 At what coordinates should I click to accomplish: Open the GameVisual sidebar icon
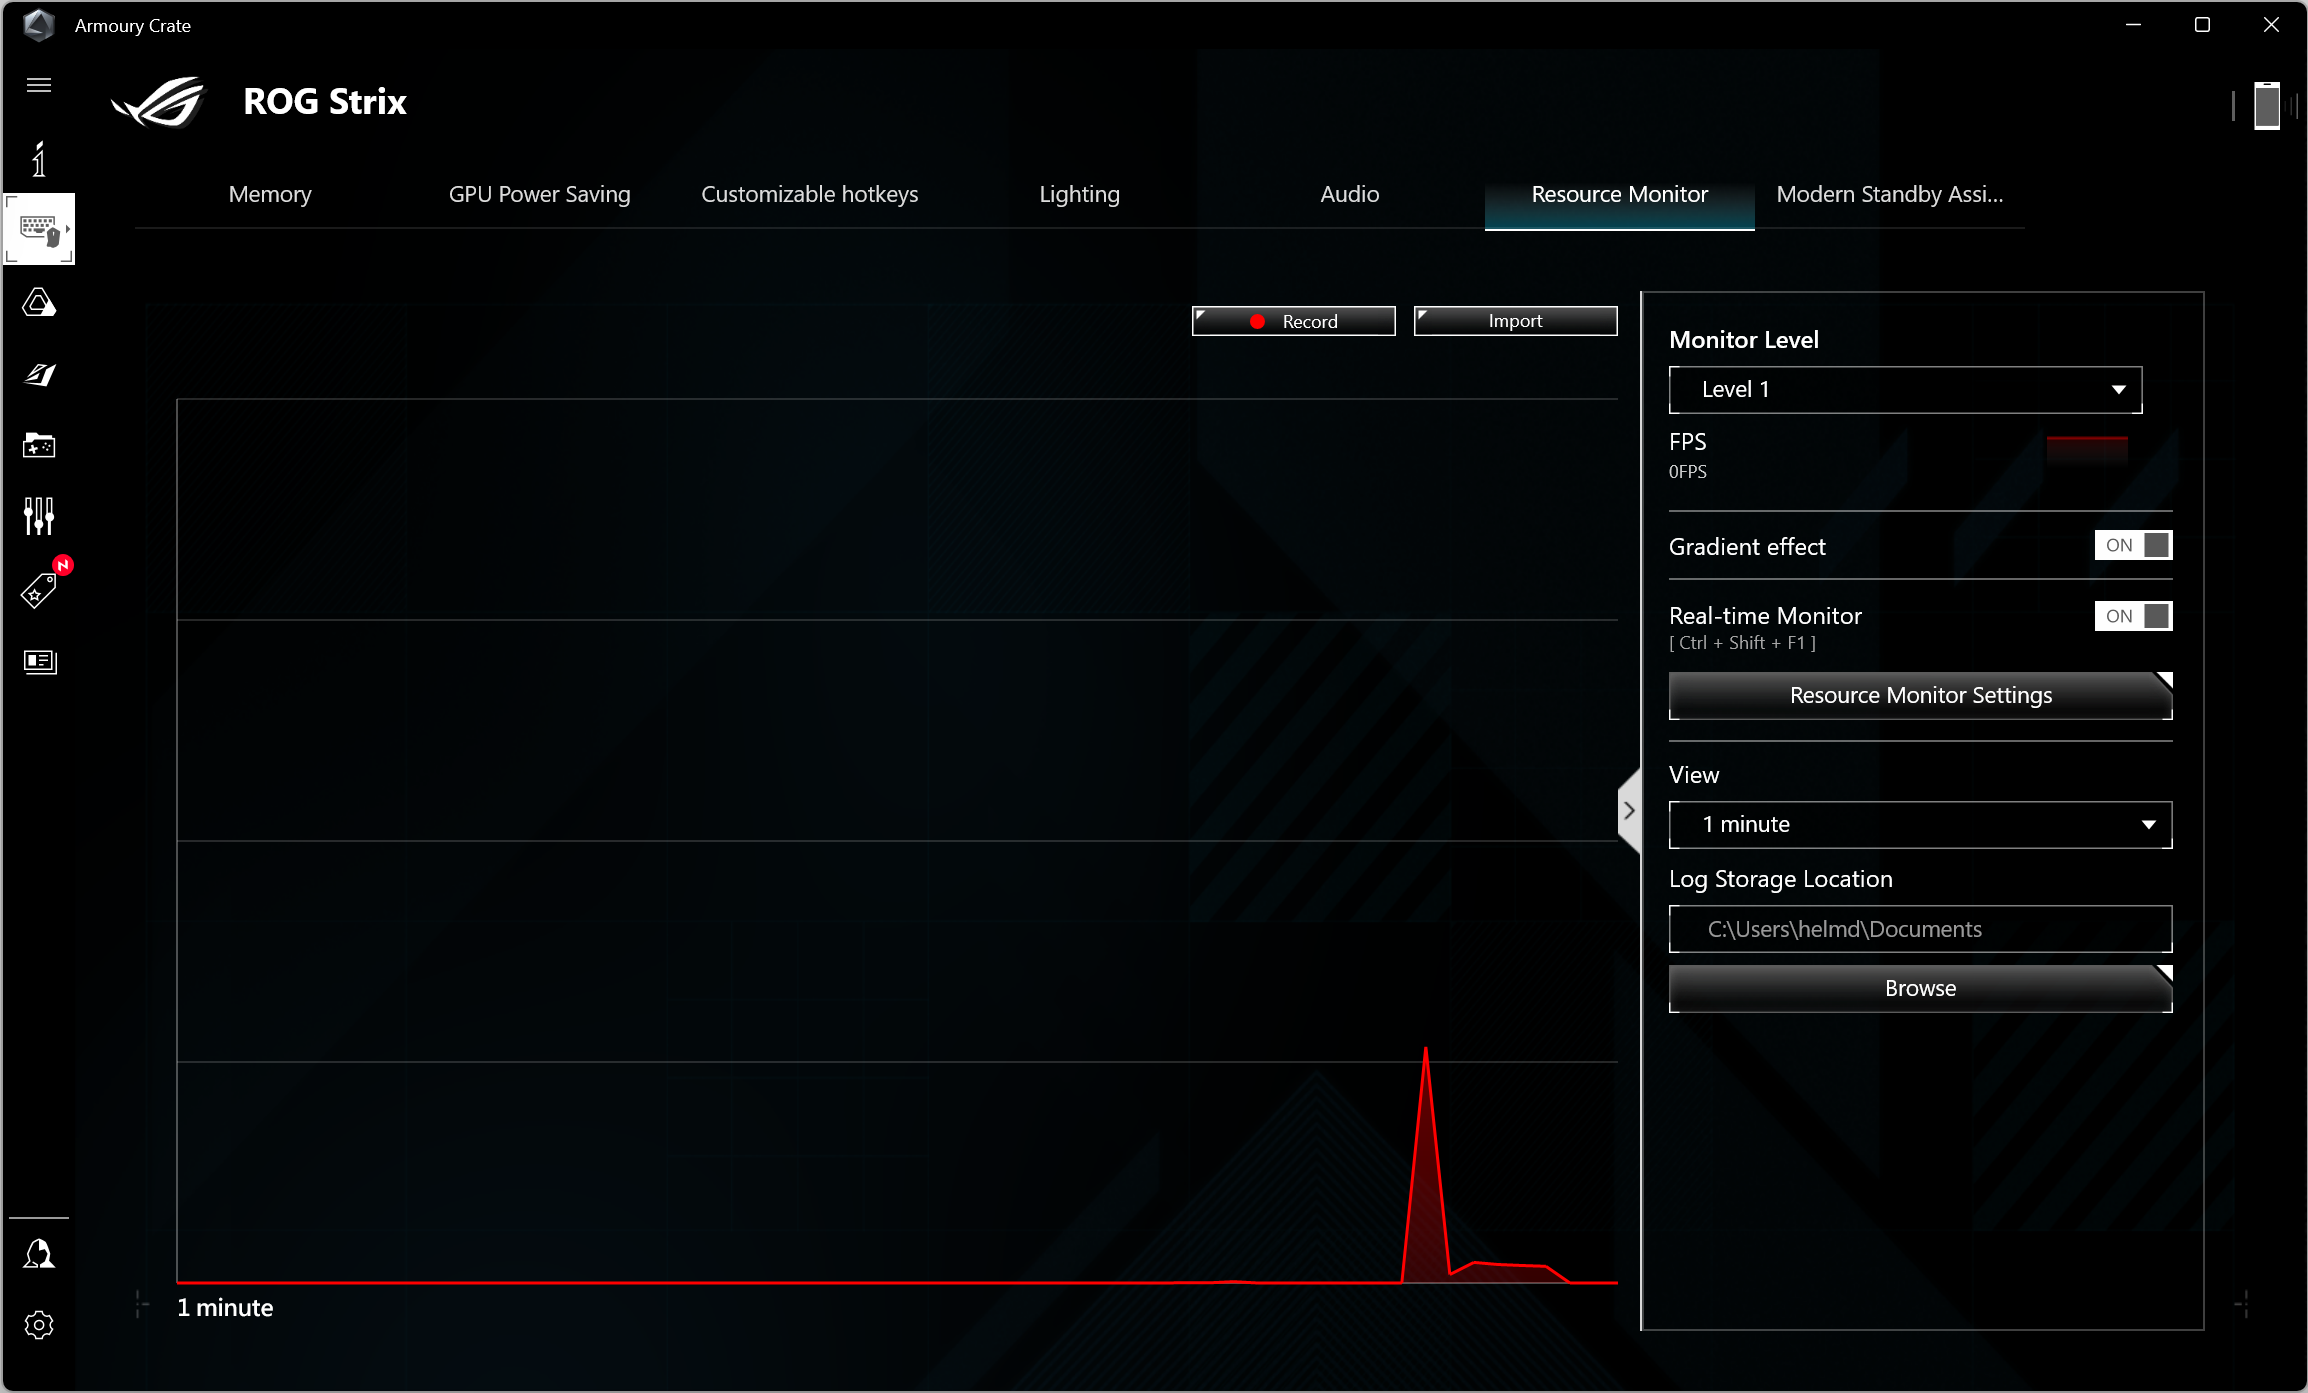pyautogui.click(x=39, y=374)
